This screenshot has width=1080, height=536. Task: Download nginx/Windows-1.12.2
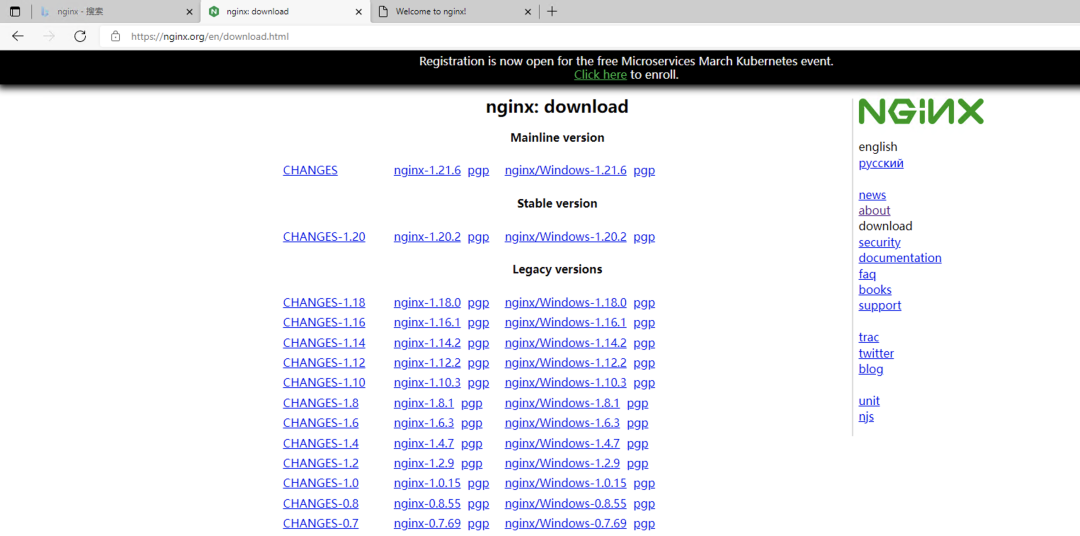coord(565,362)
